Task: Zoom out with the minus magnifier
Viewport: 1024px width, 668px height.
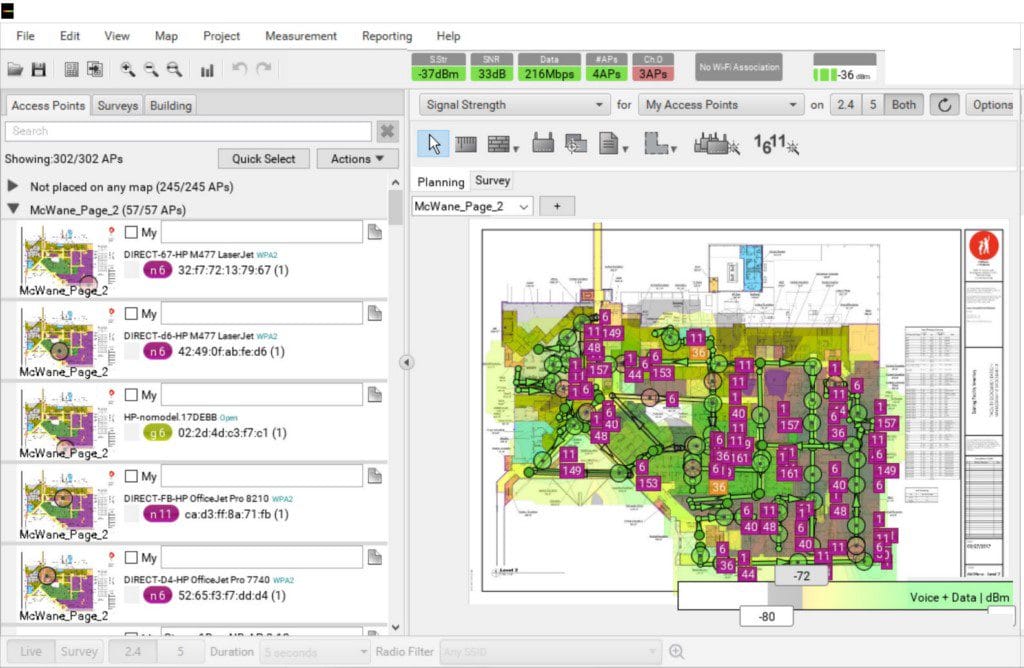Action: click(x=151, y=69)
